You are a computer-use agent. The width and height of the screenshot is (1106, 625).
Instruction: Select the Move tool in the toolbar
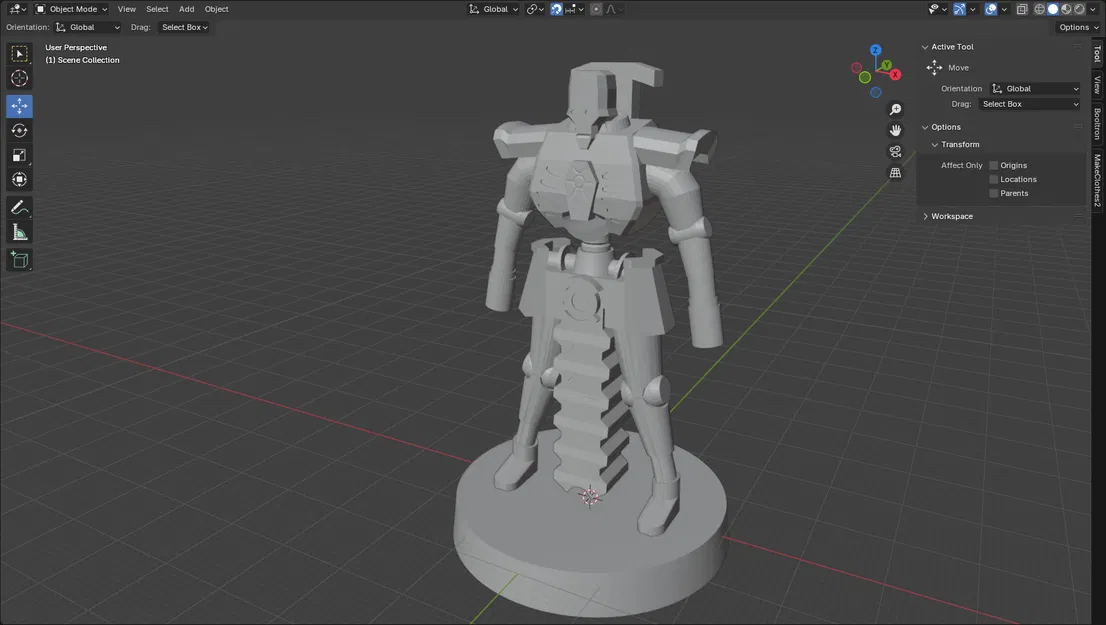pyautogui.click(x=19, y=105)
